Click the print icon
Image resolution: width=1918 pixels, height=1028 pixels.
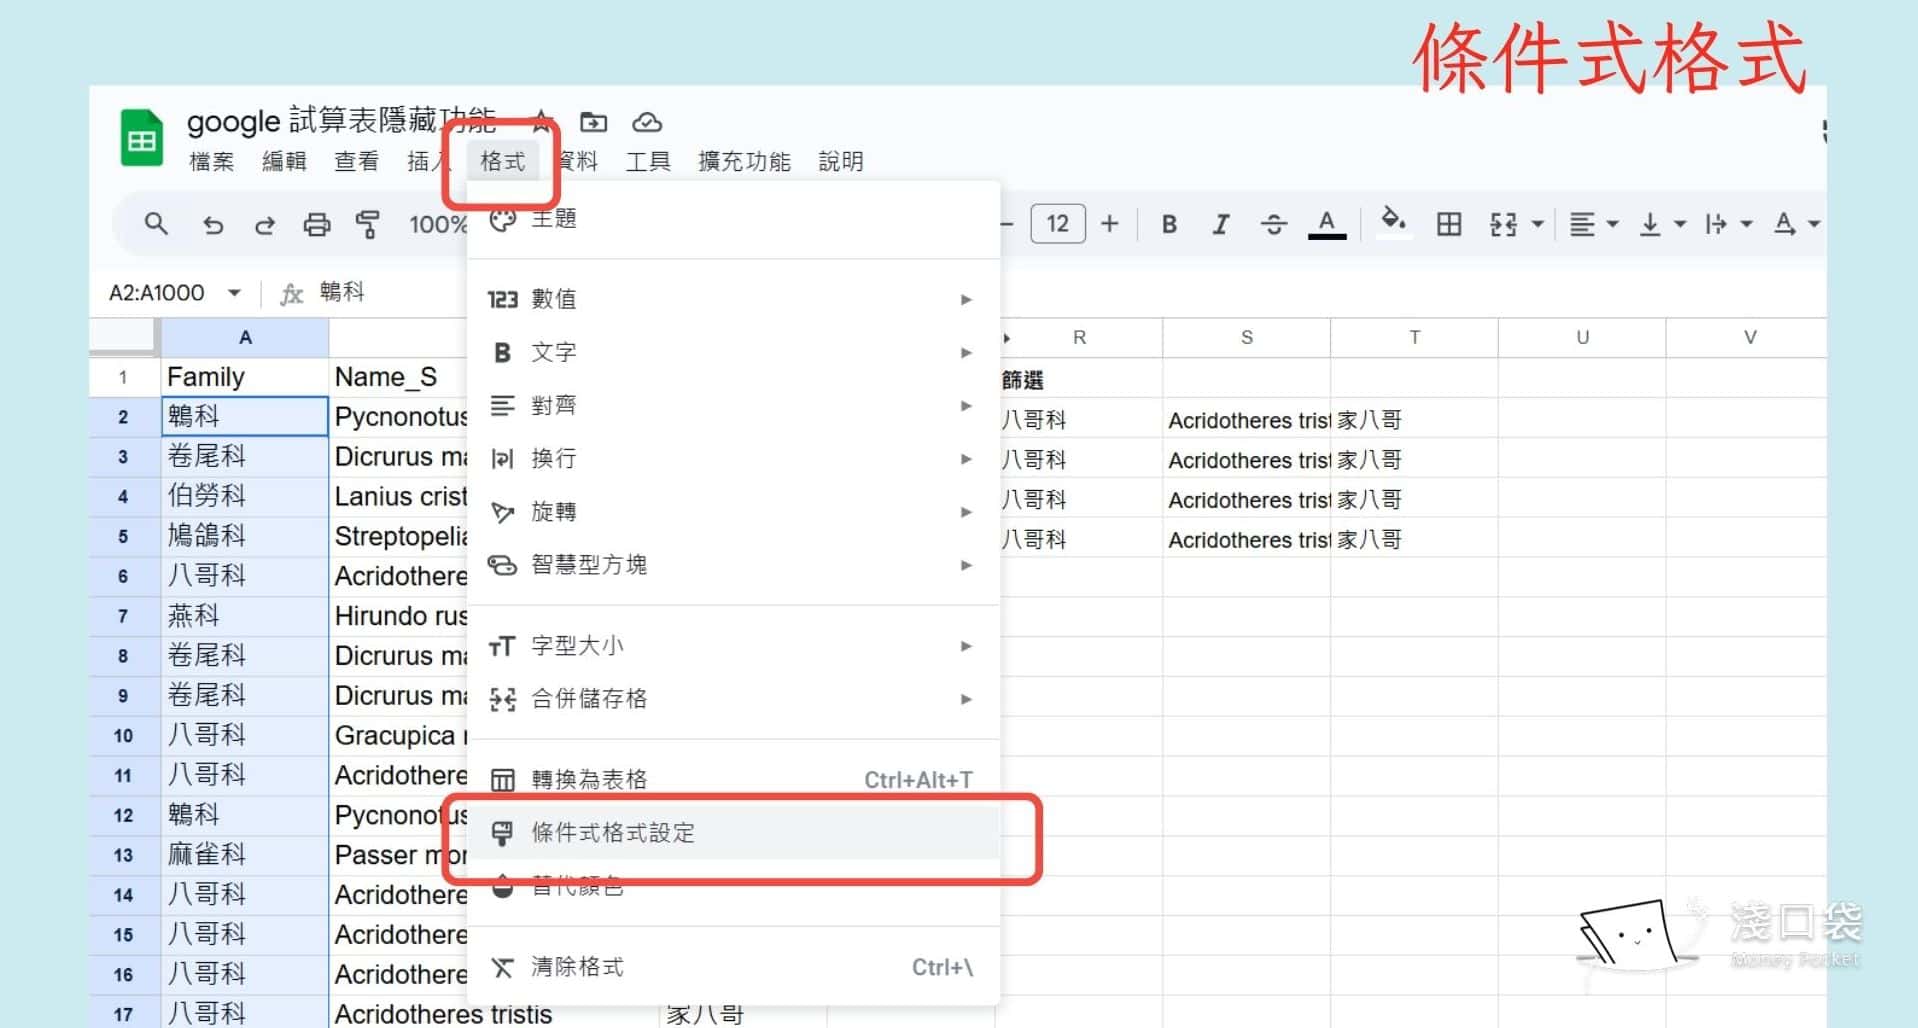click(317, 223)
